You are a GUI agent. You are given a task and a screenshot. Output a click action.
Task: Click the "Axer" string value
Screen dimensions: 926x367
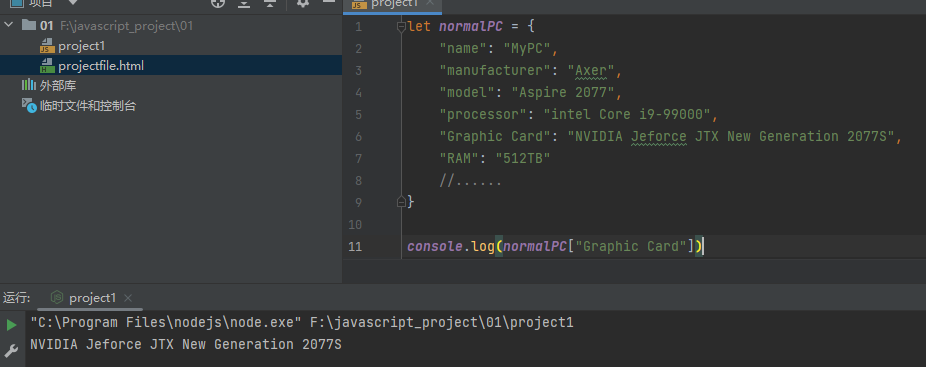click(591, 71)
